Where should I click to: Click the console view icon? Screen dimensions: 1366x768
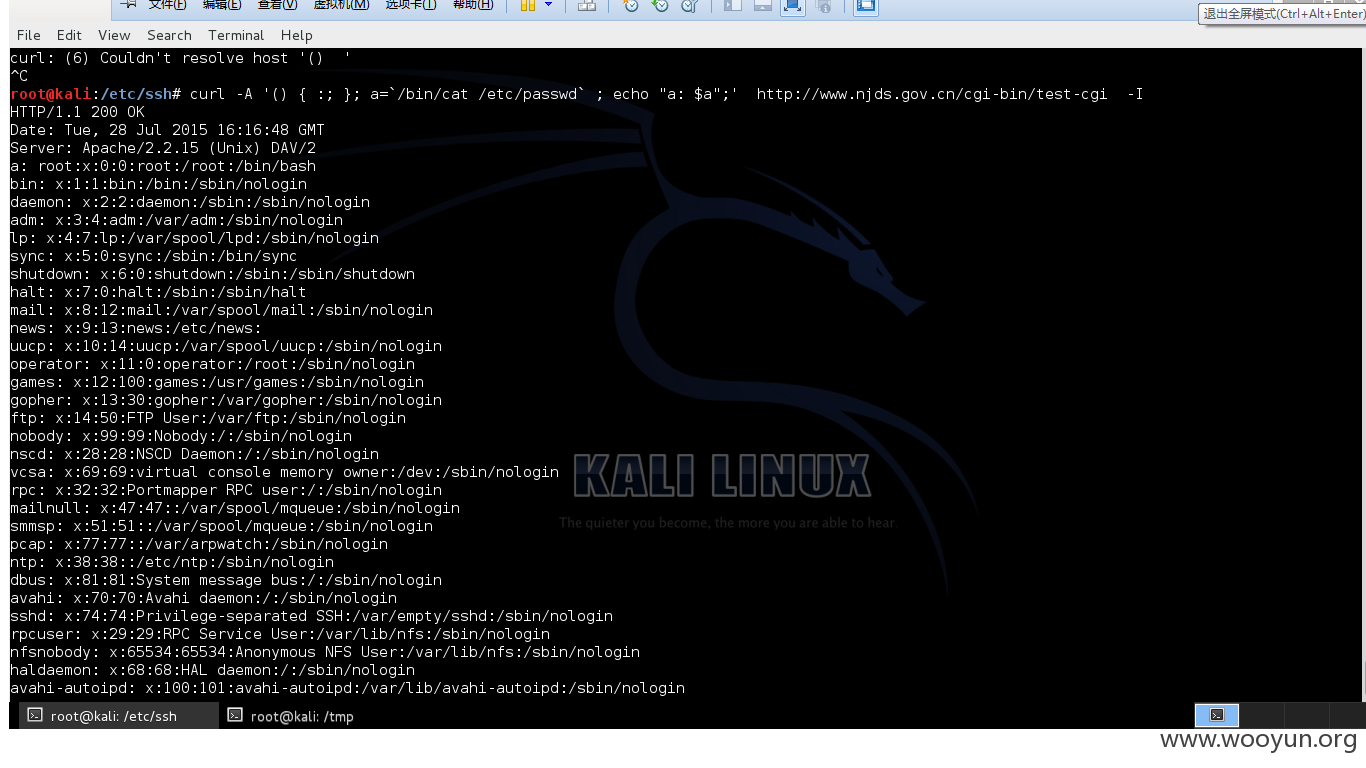pos(866,6)
